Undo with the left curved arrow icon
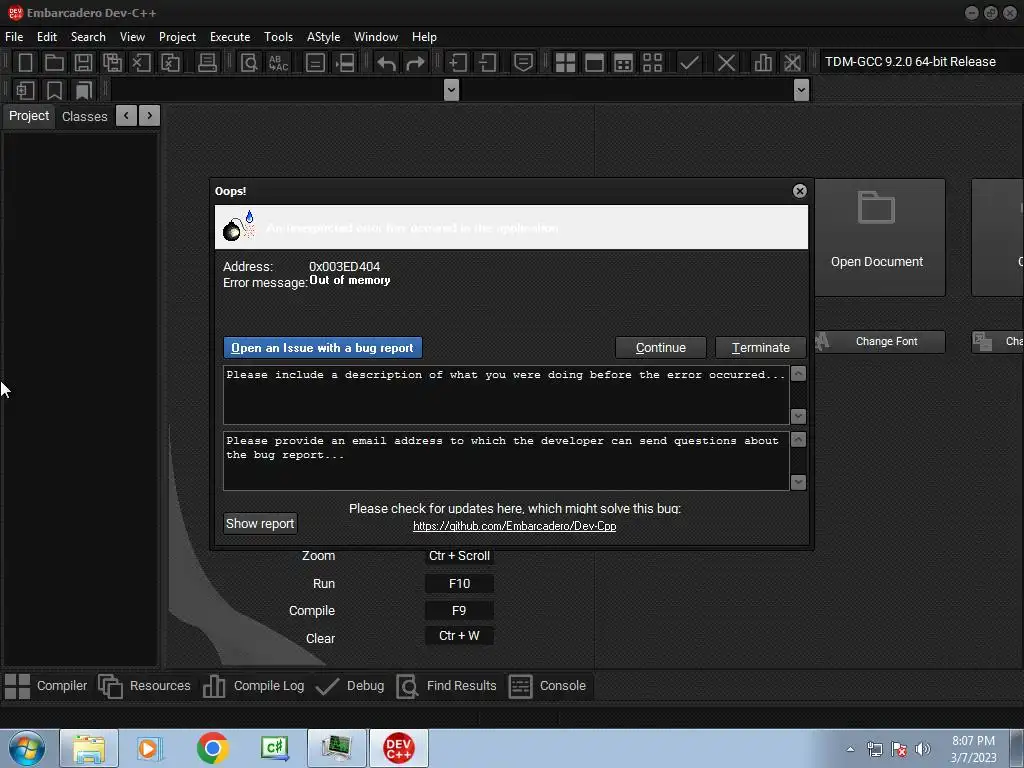 (387, 63)
